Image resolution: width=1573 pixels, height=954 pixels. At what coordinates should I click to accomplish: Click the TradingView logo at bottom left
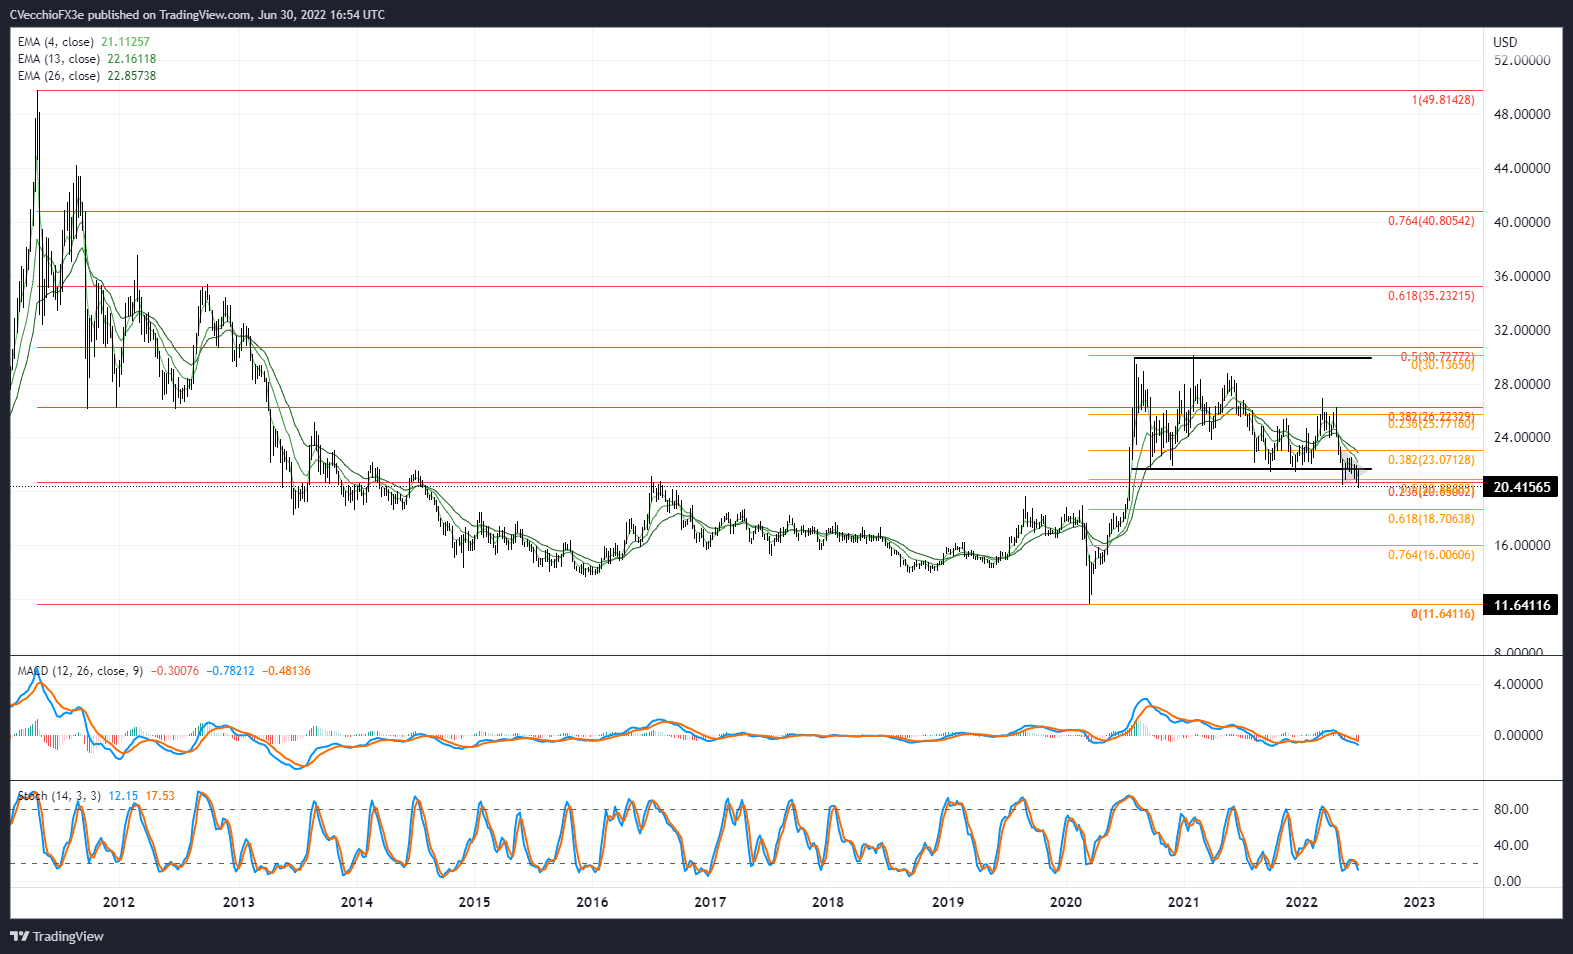coord(57,937)
